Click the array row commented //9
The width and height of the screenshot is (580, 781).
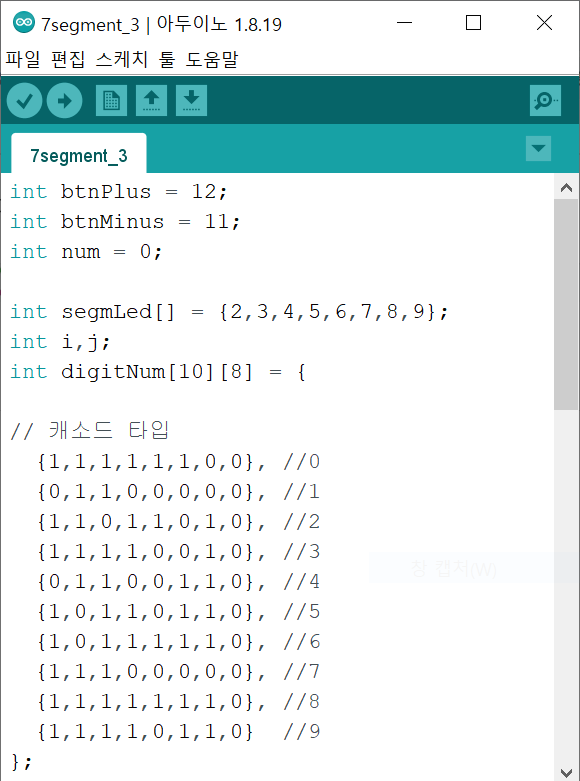(178, 731)
